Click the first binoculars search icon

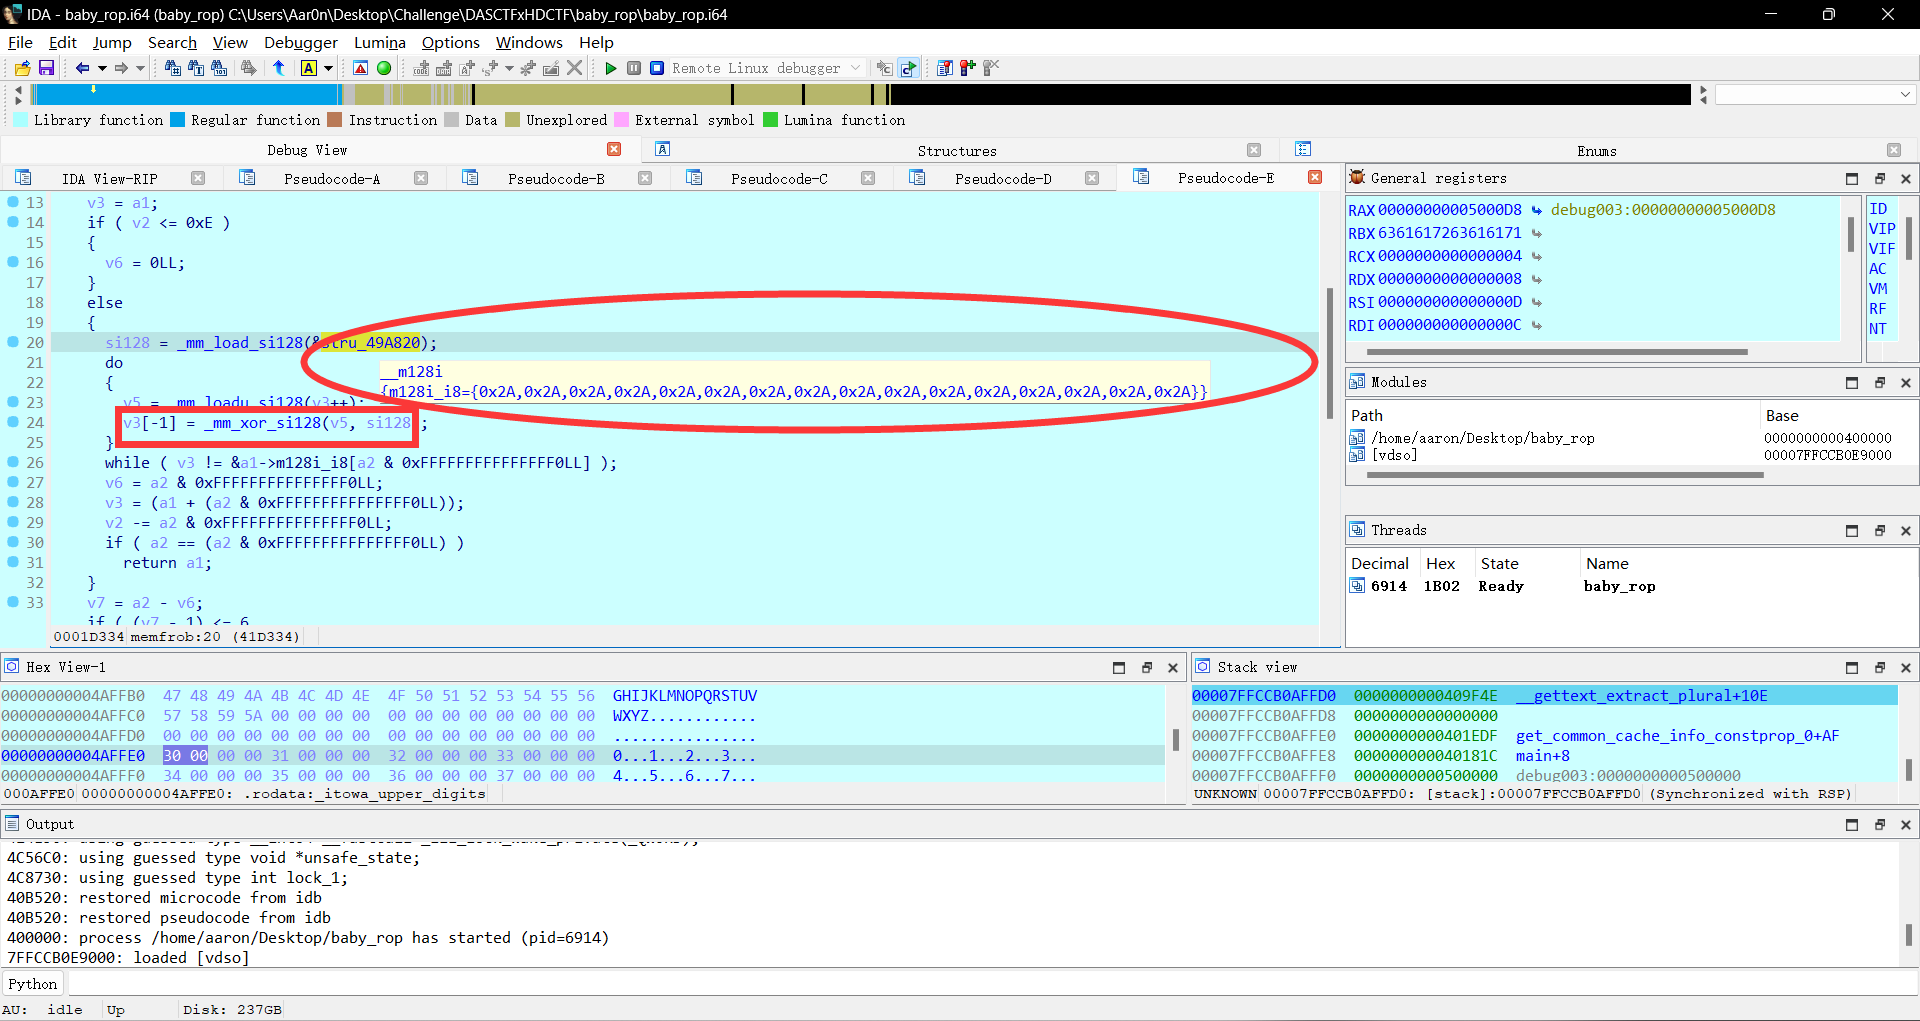pos(173,68)
